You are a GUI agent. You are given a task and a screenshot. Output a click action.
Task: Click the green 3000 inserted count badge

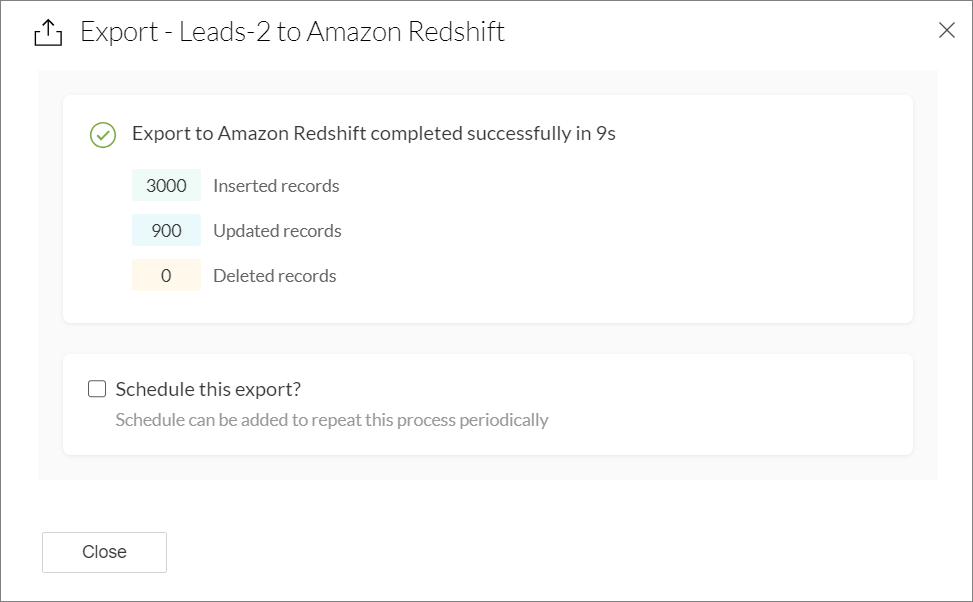tap(166, 186)
